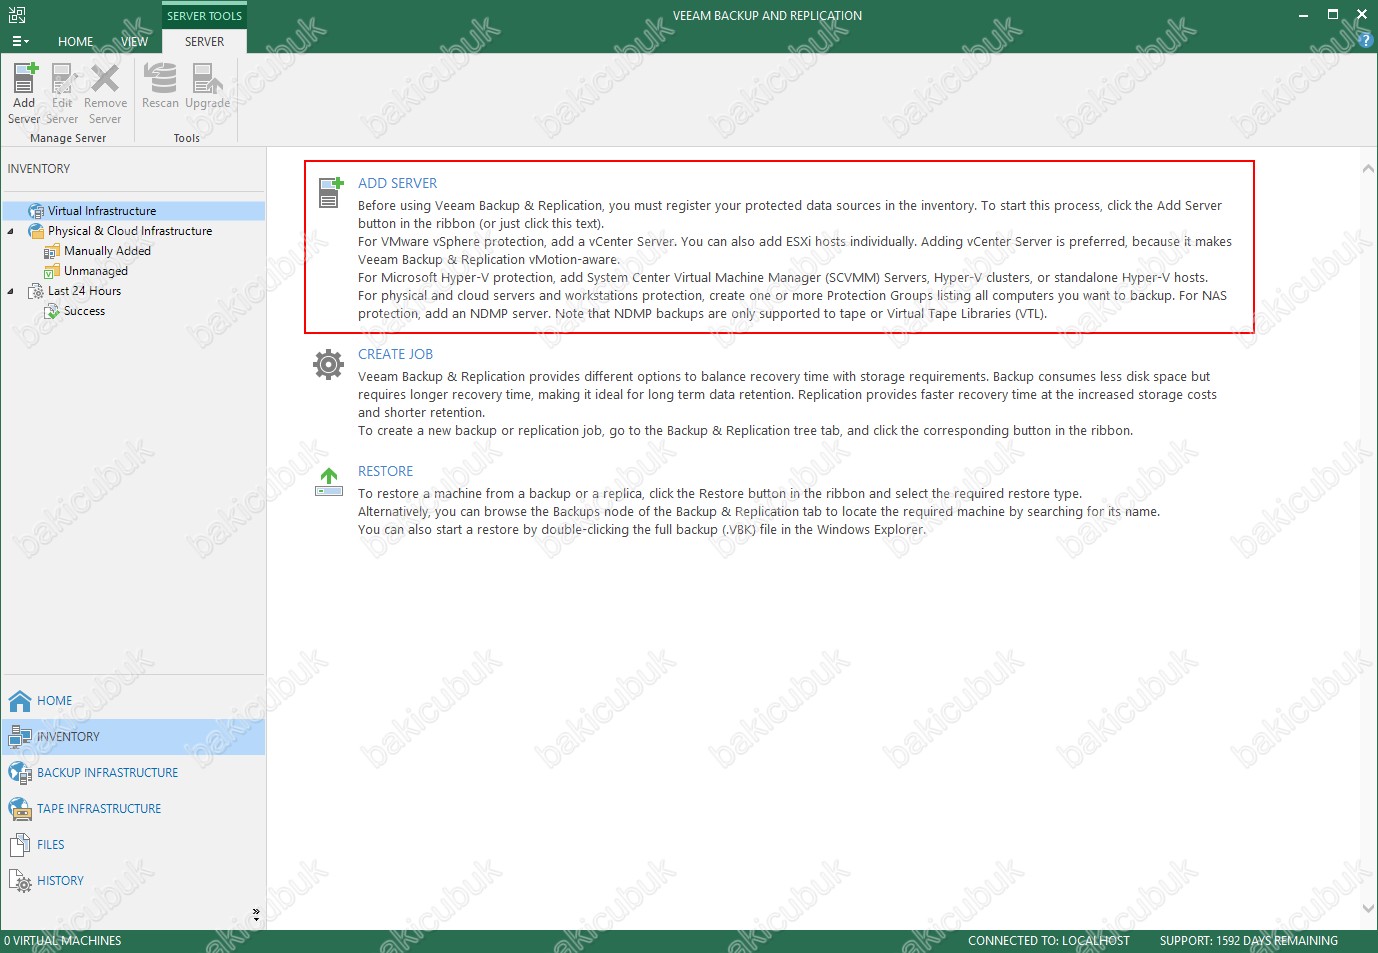Select Physical & Cloud Infrastructure node
Screen dimensions: 1378x953
pos(130,231)
